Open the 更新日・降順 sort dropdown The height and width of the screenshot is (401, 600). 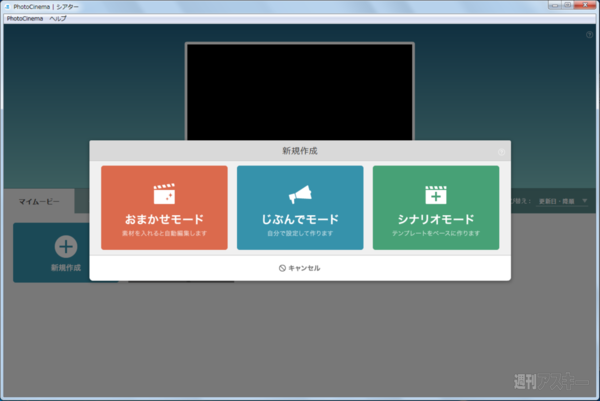pyautogui.click(x=562, y=201)
